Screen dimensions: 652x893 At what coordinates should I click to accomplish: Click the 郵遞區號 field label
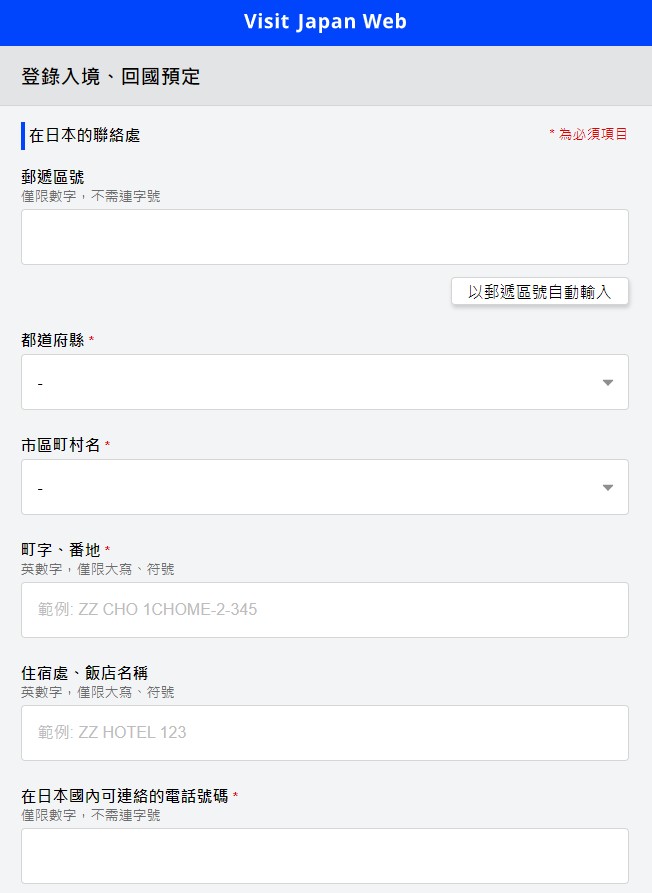53,177
